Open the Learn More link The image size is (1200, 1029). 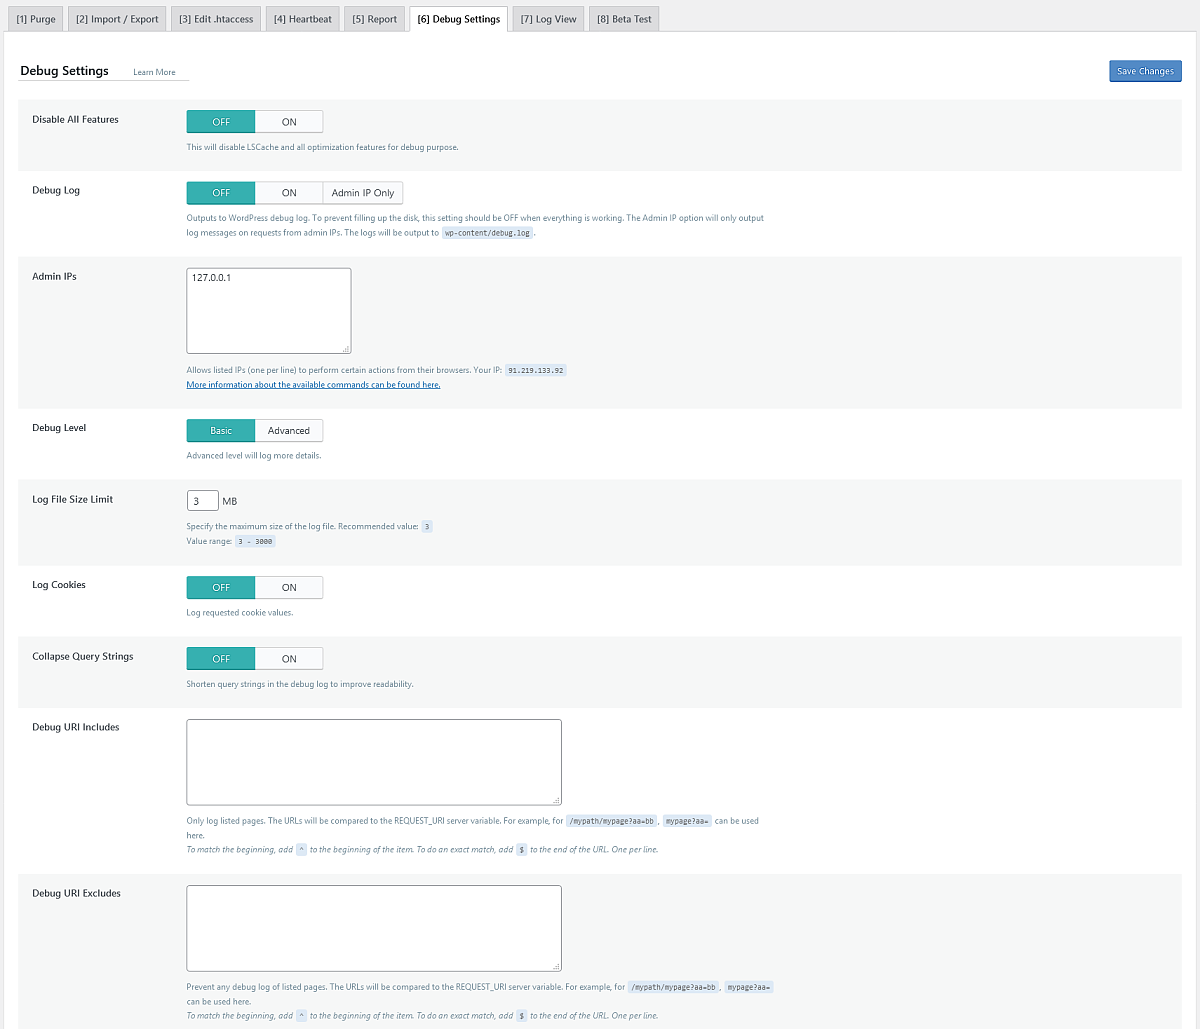tap(154, 72)
